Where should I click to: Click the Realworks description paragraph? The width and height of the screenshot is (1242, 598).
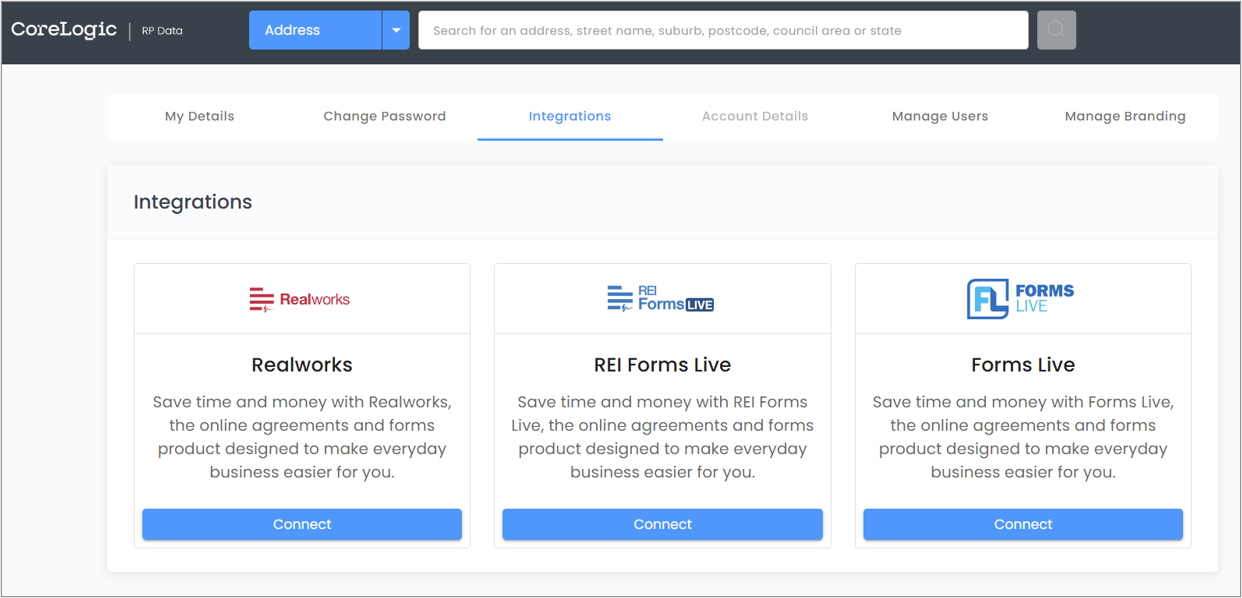302,437
